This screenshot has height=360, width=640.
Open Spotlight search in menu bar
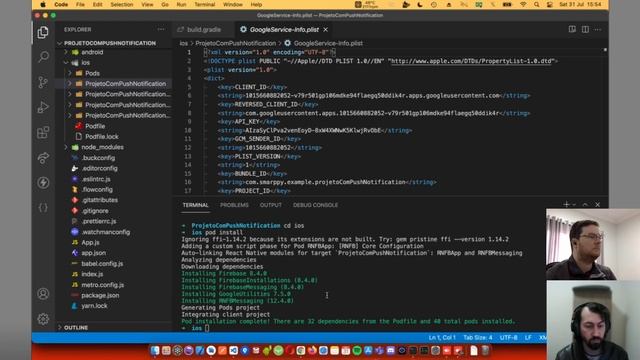tap(536, 4)
